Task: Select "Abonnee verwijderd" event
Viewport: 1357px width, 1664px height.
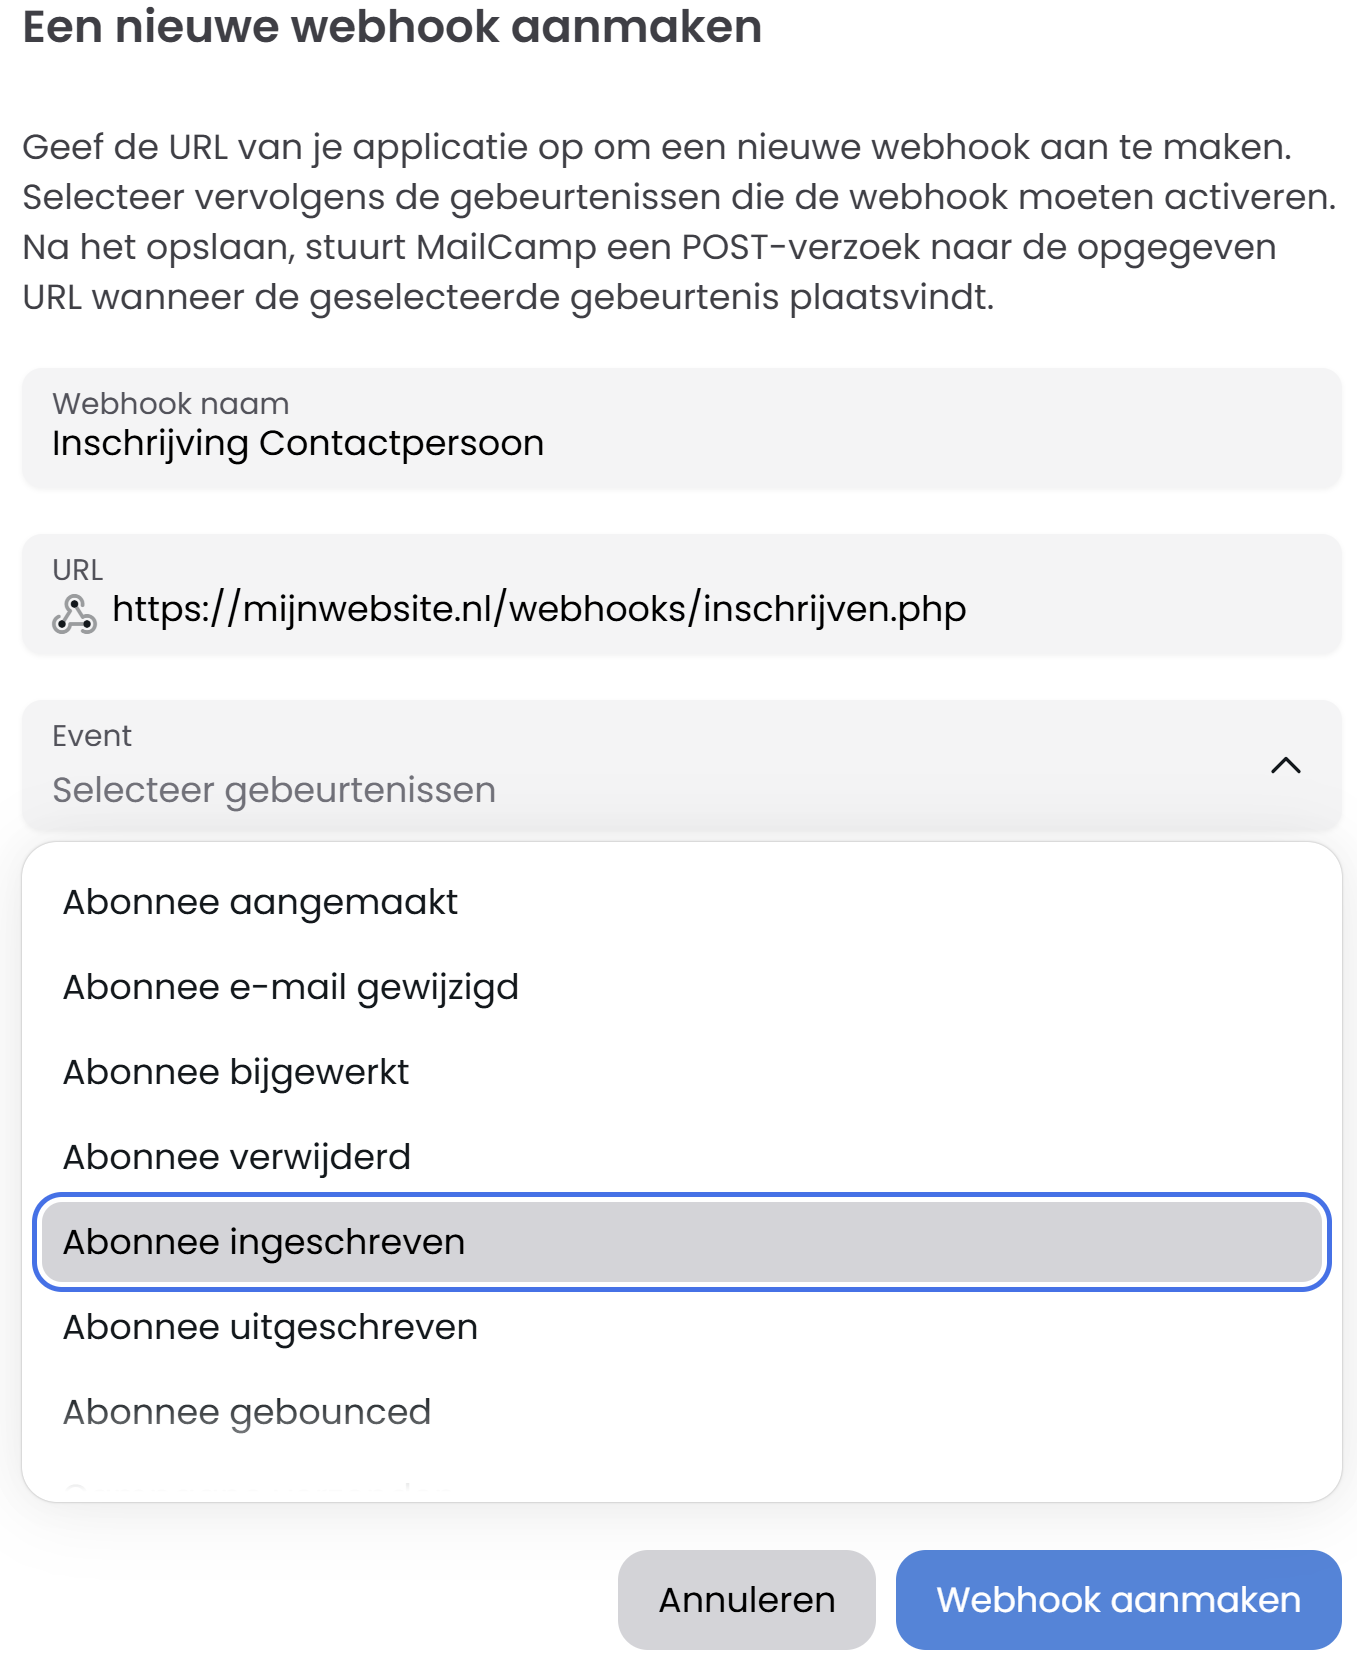Action: coord(236,1156)
